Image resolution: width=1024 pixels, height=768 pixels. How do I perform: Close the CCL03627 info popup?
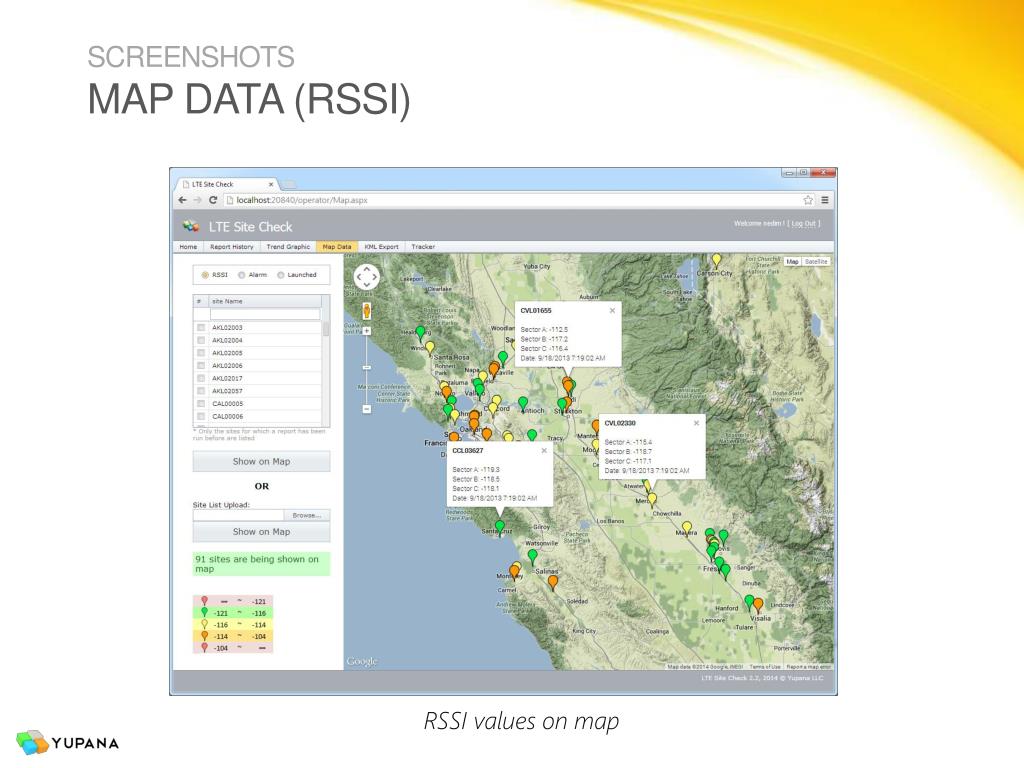coord(544,451)
